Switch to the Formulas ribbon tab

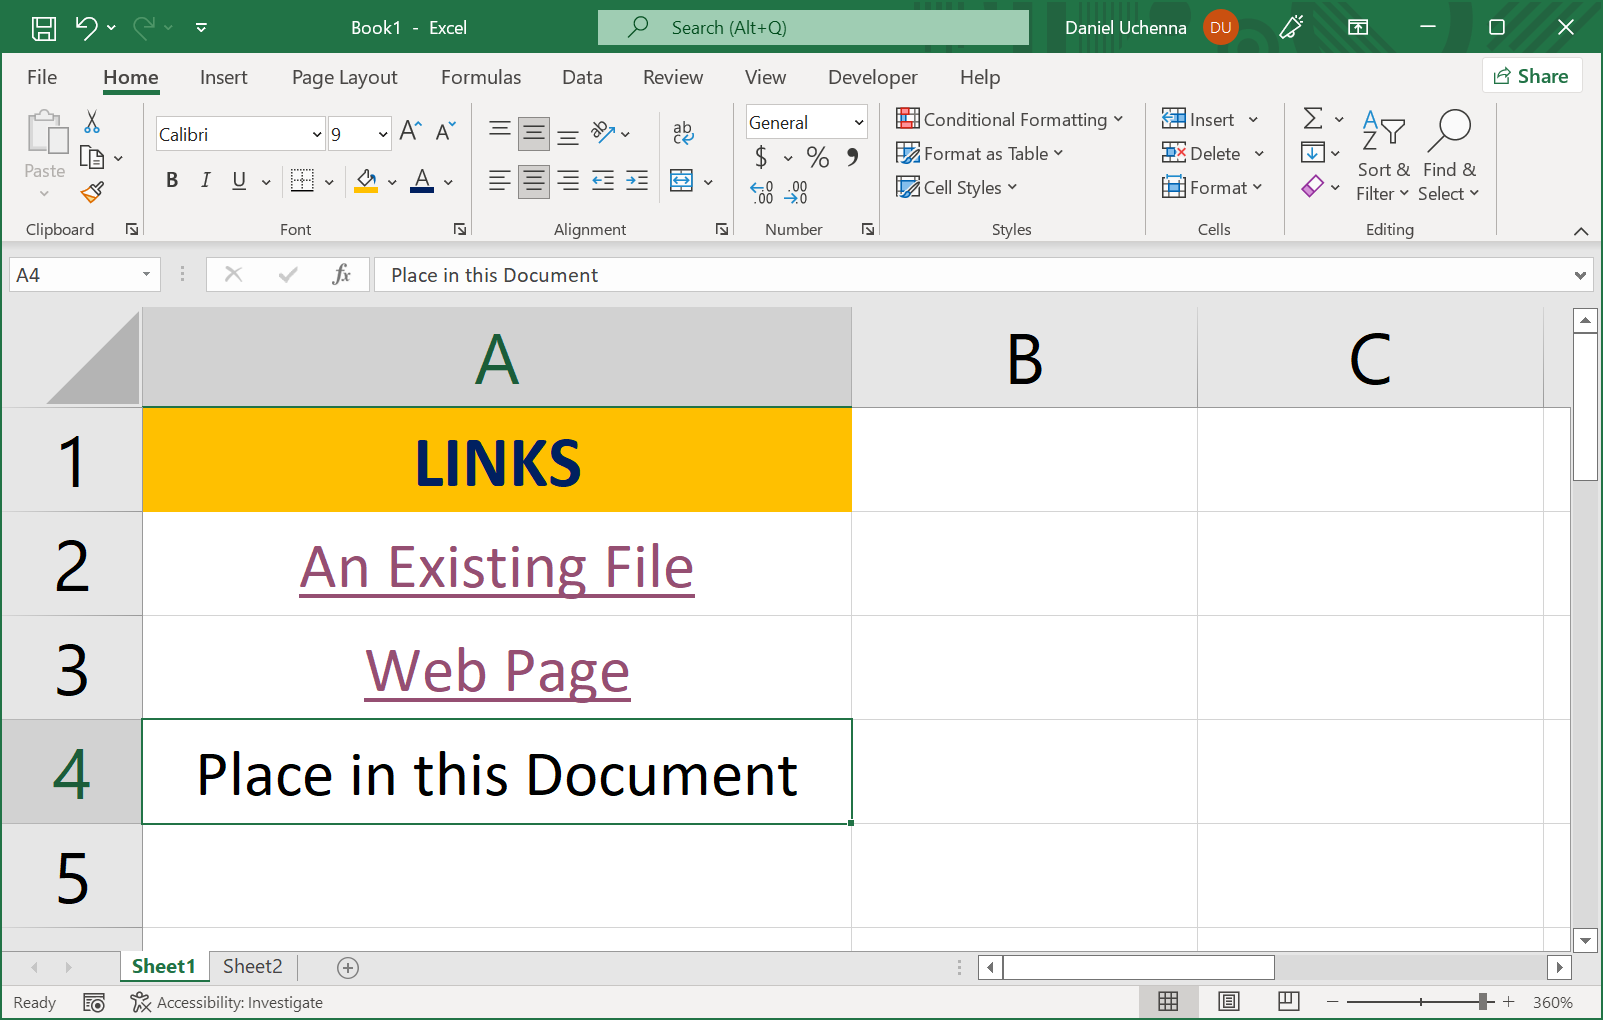[481, 77]
